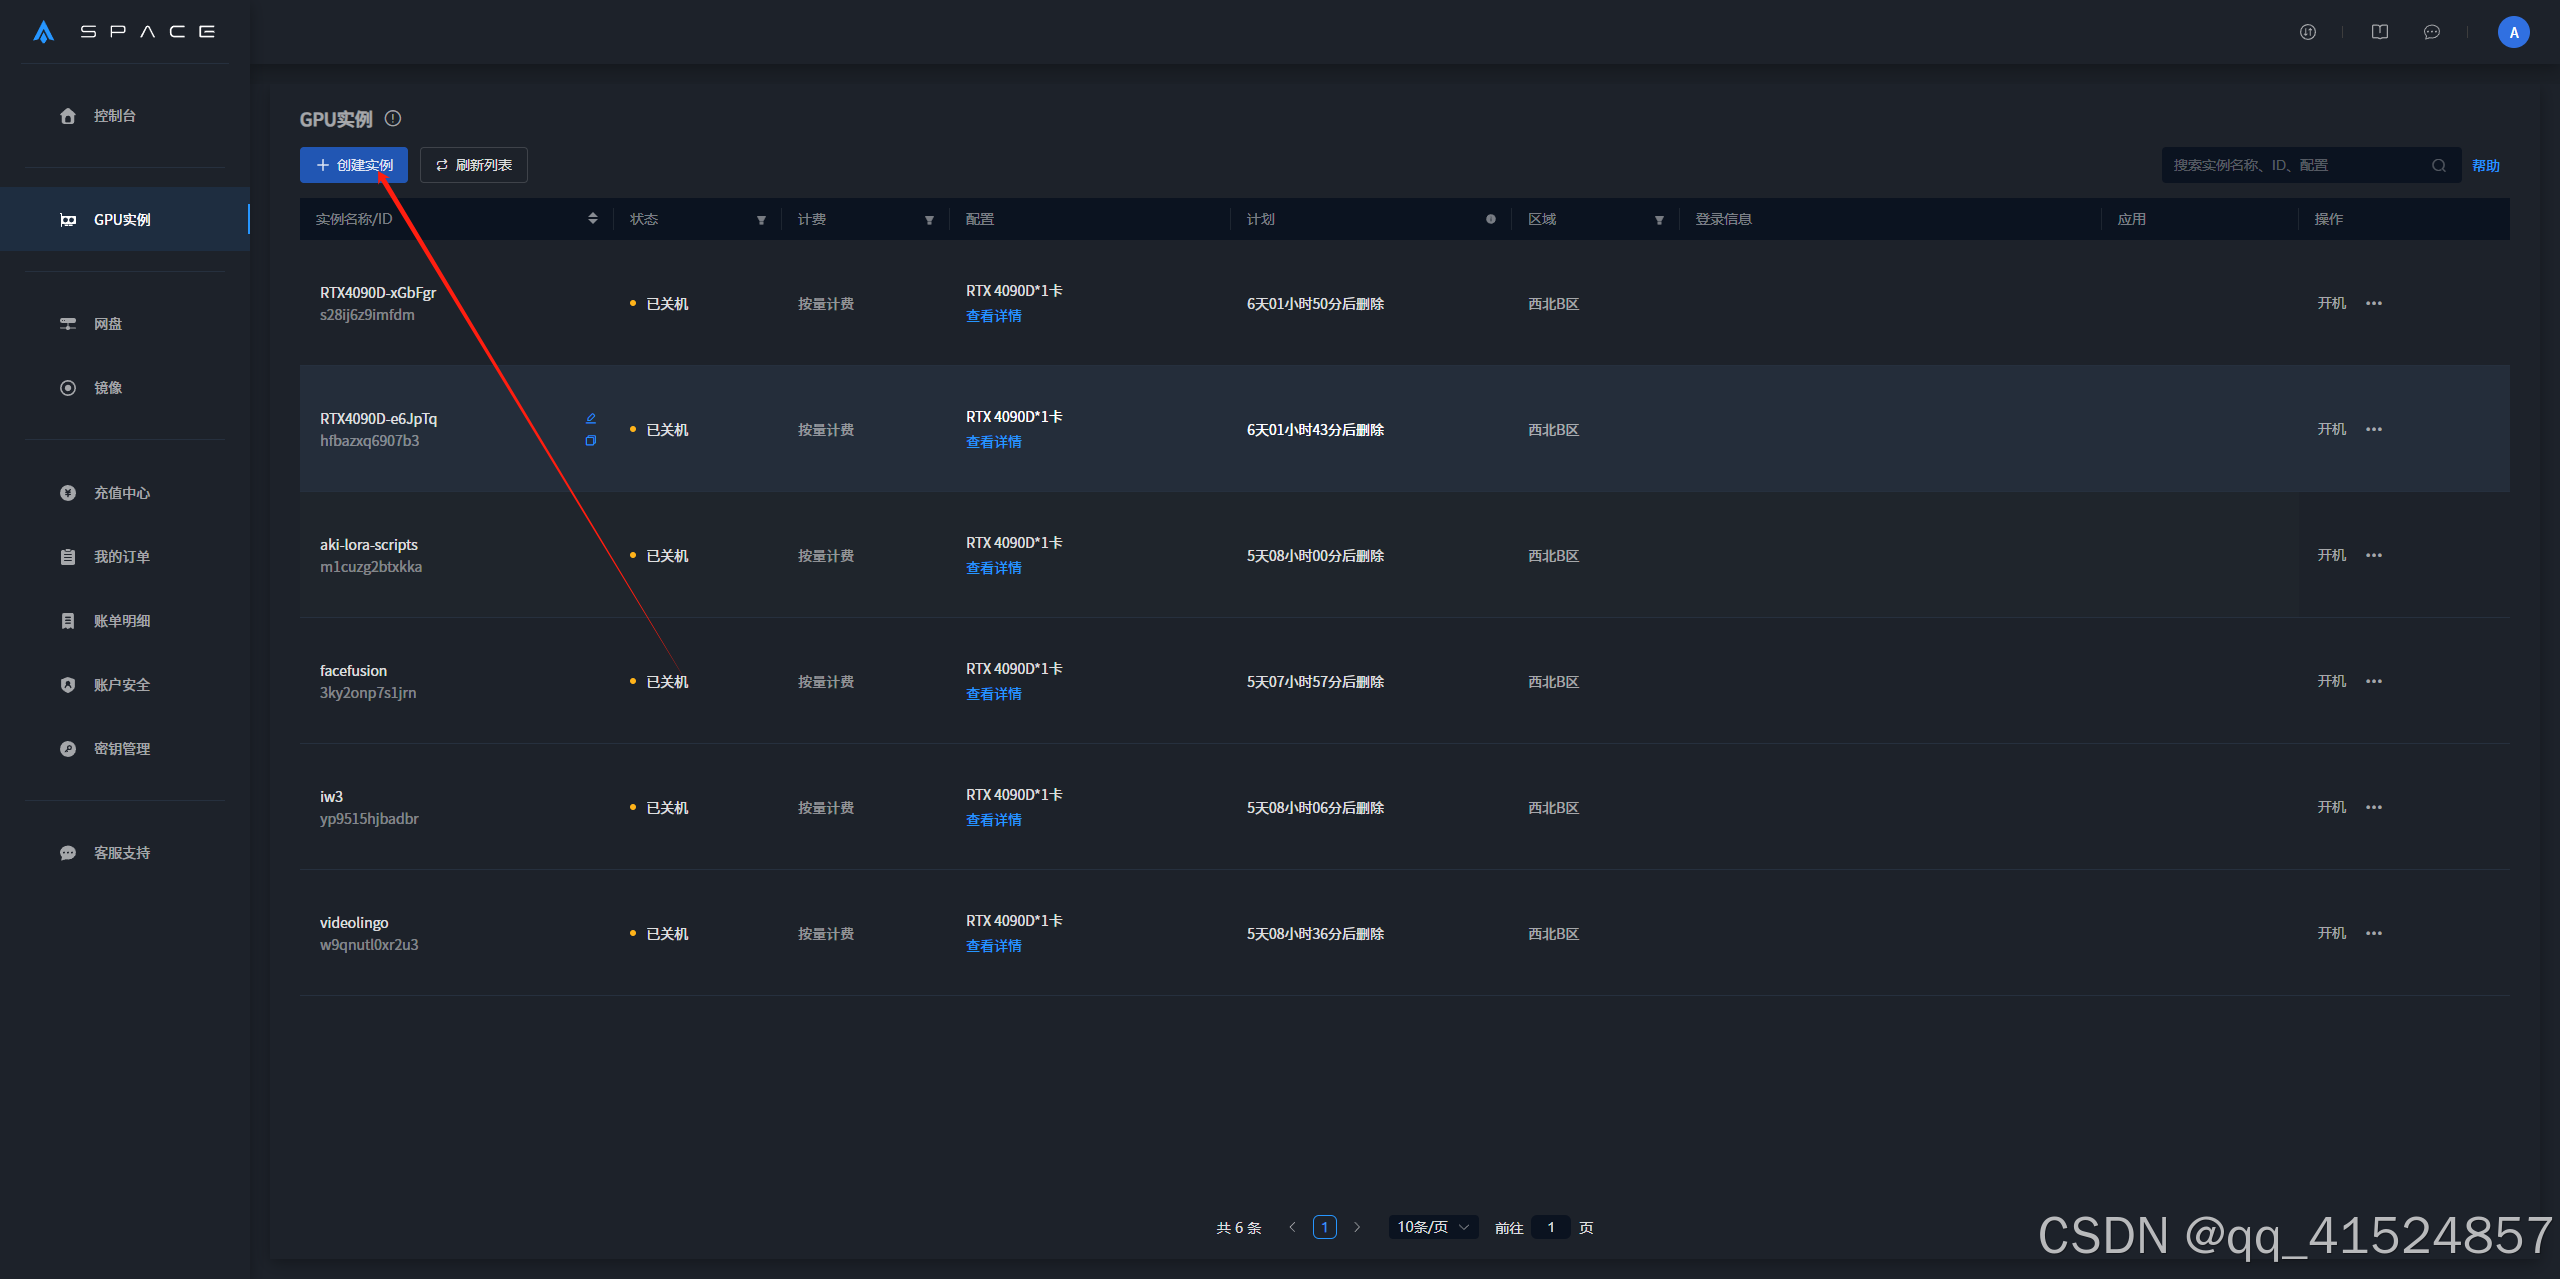
Task: Open the documentation book icon in header
Action: point(2379,32)
